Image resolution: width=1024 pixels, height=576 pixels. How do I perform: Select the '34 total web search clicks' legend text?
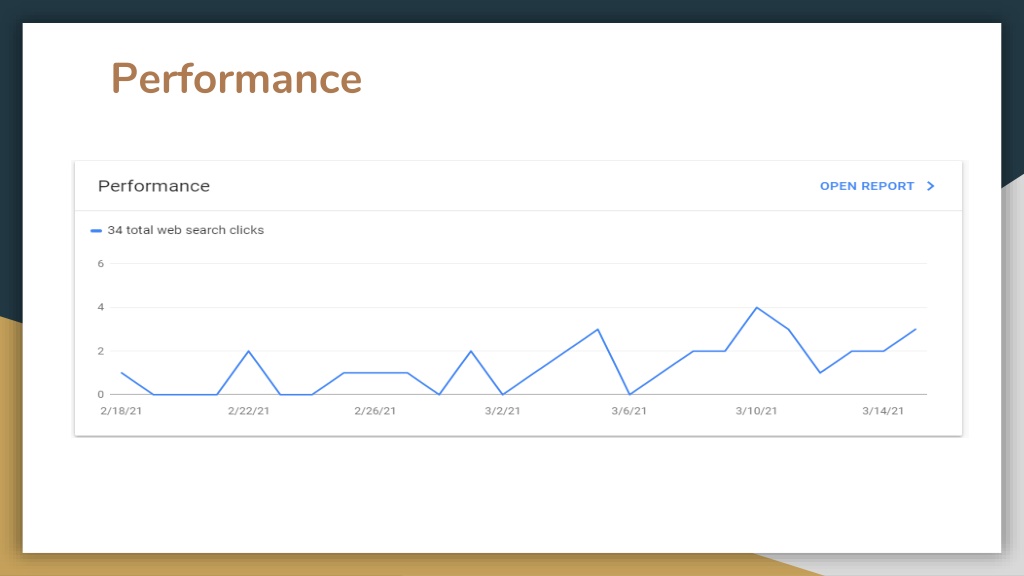[185, 230]
